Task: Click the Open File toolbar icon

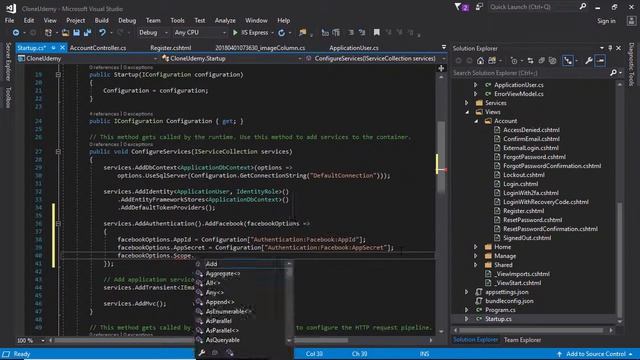Action: point(65,33)
